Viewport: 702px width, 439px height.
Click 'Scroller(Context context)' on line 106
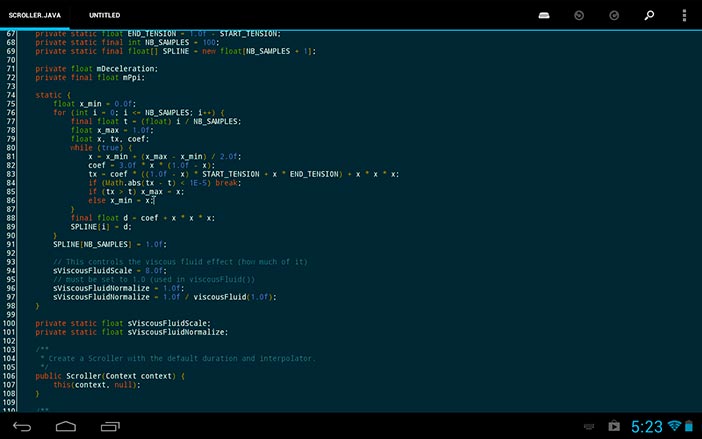[121, 376]
